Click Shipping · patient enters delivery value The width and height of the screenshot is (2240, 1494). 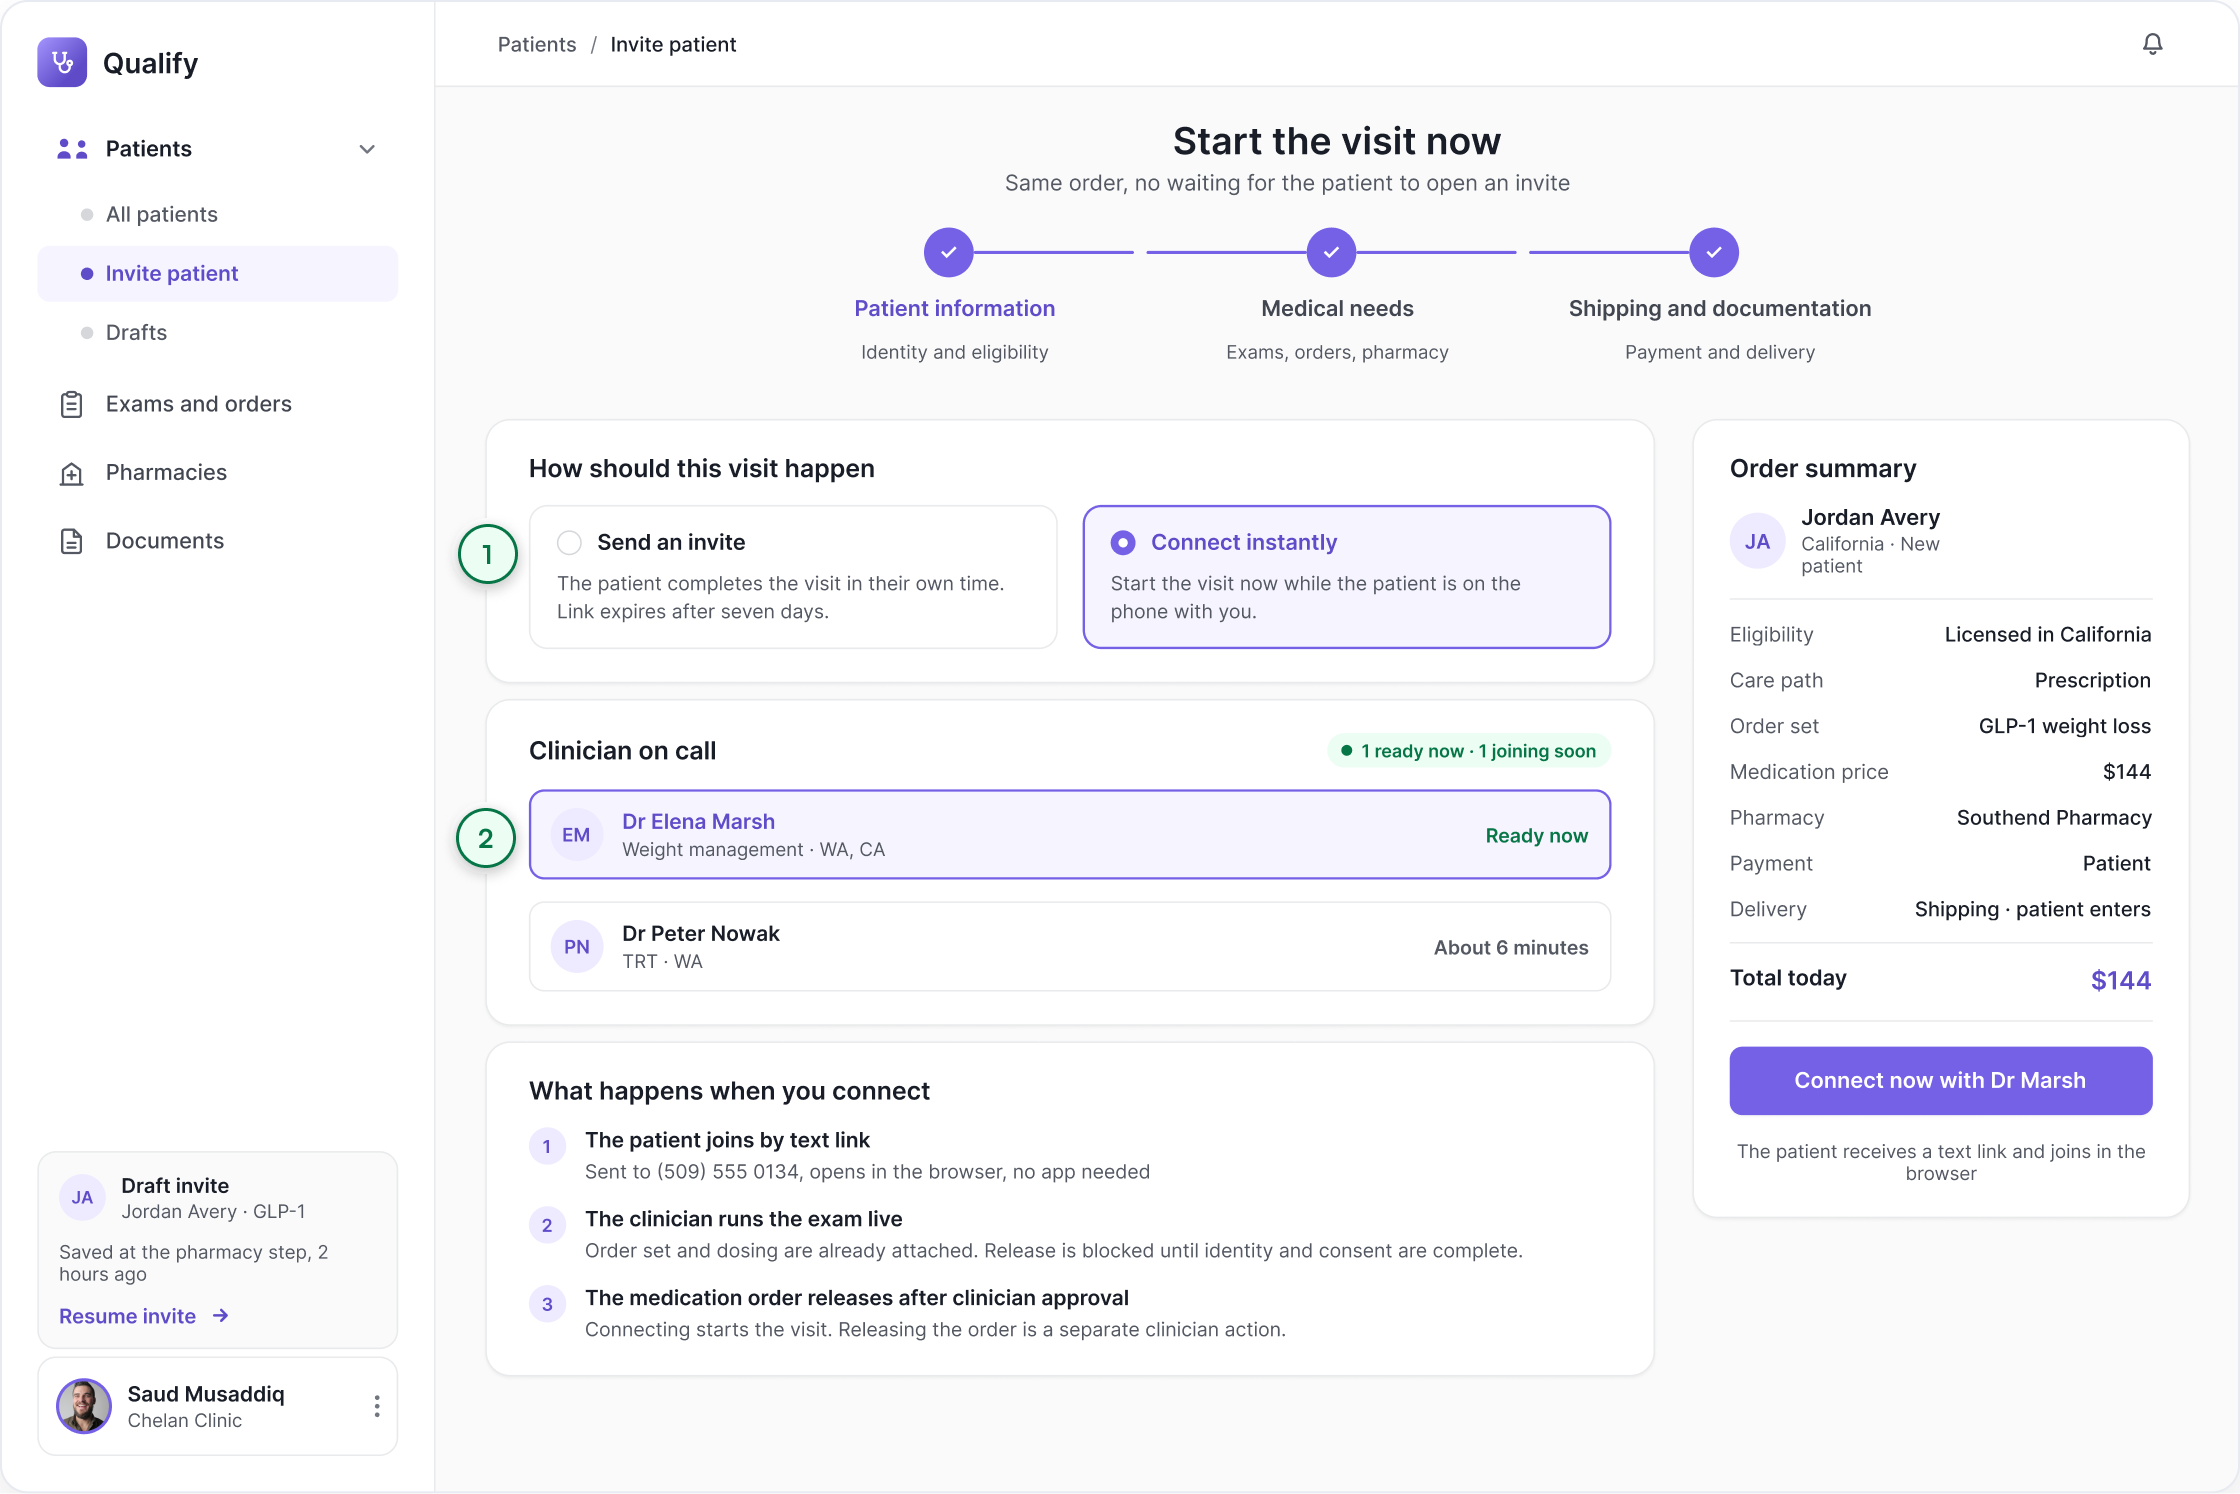click(2032, 909)
